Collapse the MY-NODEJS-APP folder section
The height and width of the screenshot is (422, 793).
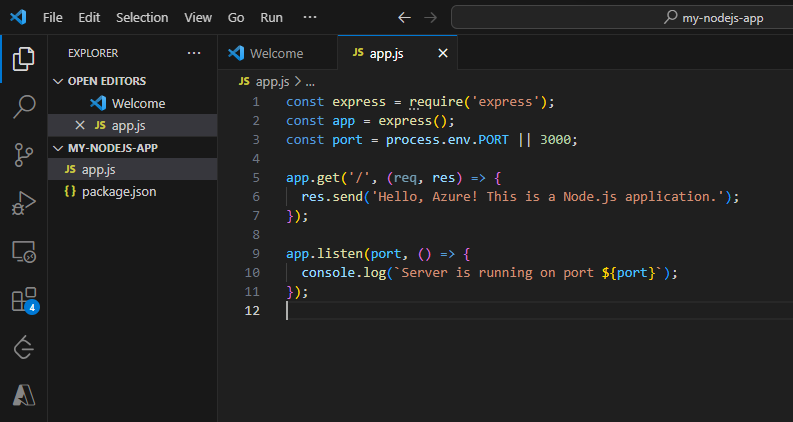(x=58, y=147)
